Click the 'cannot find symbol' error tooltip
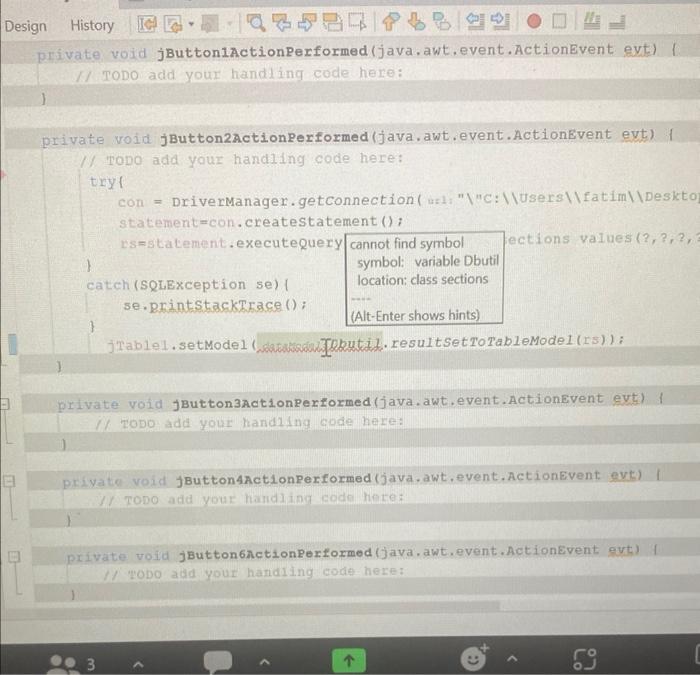Viewport: 700px width, 675px height. coord(425,278)
